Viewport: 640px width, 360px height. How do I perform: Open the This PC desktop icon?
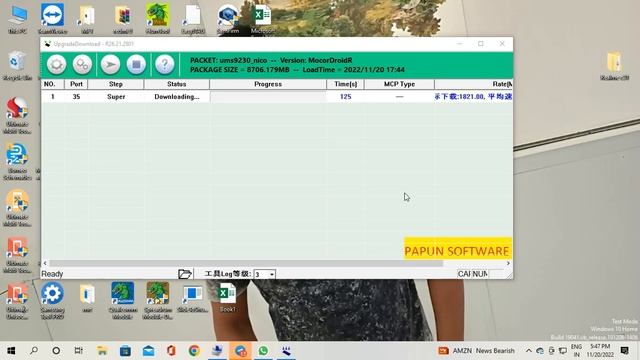click(18, 19)
